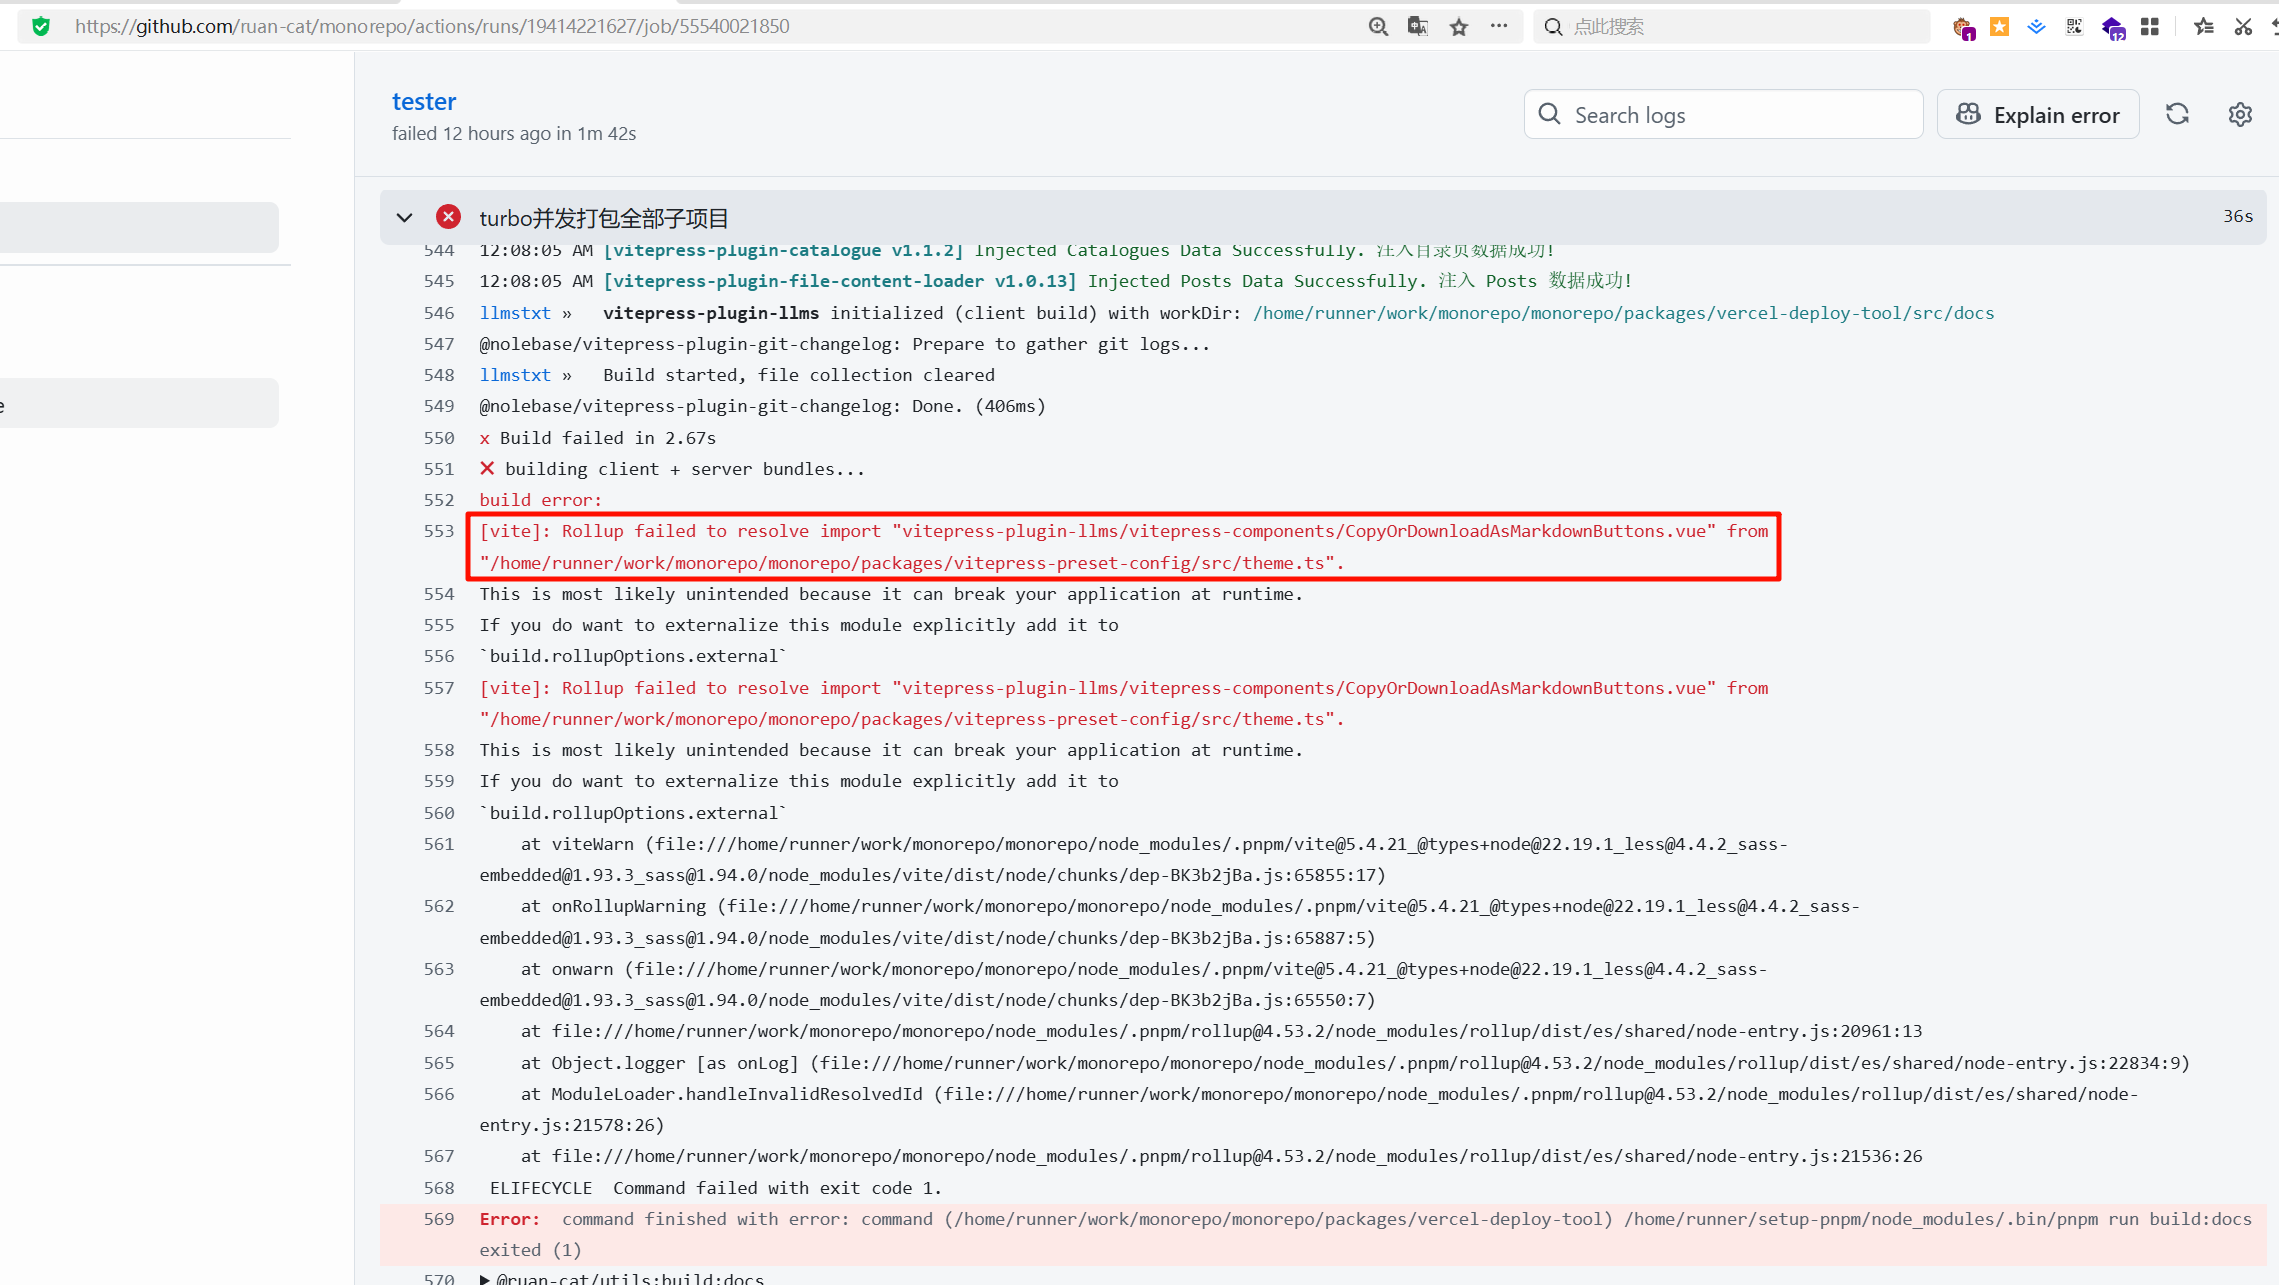Viewport: 2279px width, 1285px height.
Task: Open the favorites list icon
Action: point(2203,26)
